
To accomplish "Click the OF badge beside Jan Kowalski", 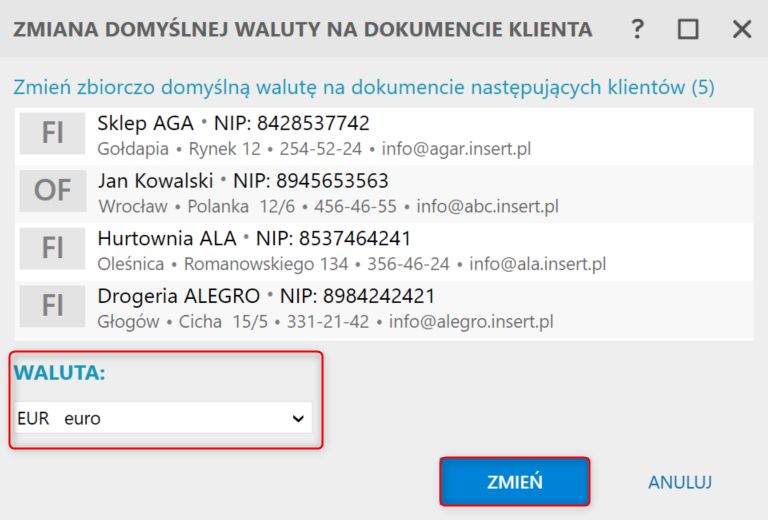I will (52, 190).
